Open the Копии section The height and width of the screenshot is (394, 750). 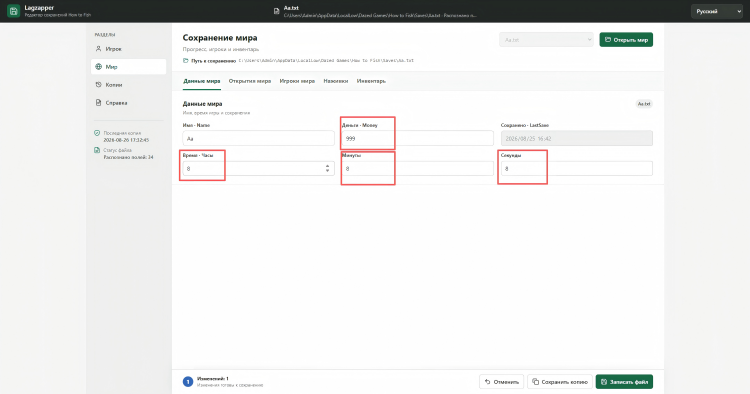(128, 85)
